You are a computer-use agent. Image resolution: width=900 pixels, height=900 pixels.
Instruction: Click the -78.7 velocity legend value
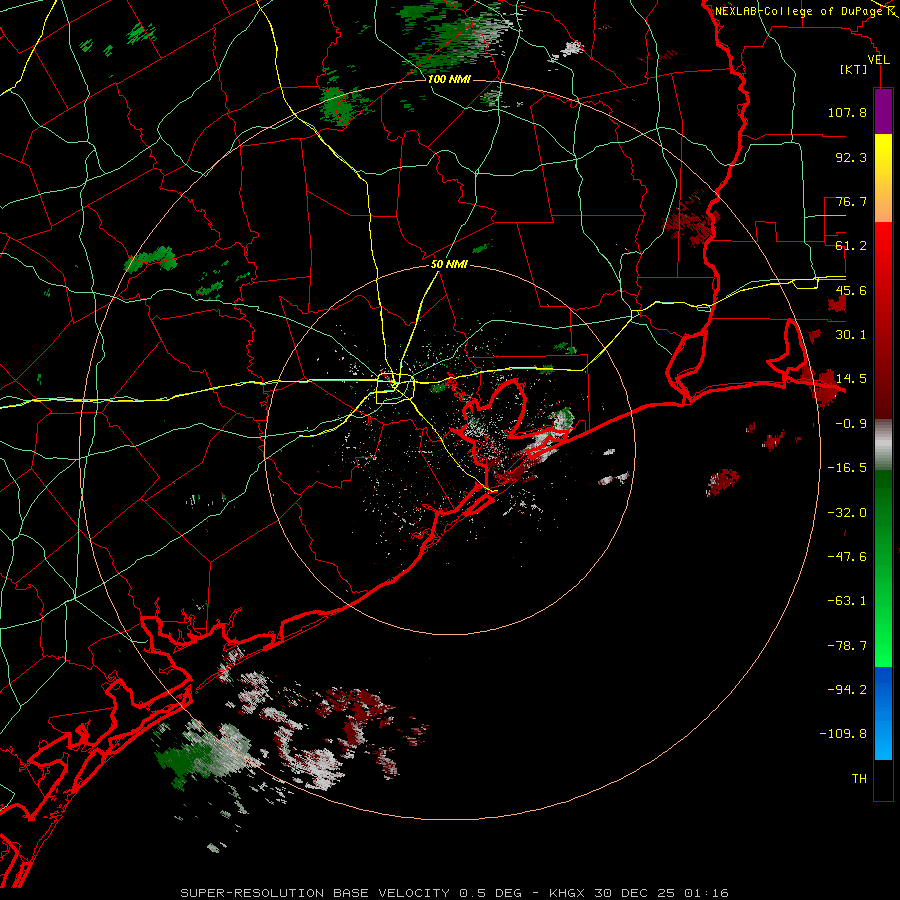847,646
